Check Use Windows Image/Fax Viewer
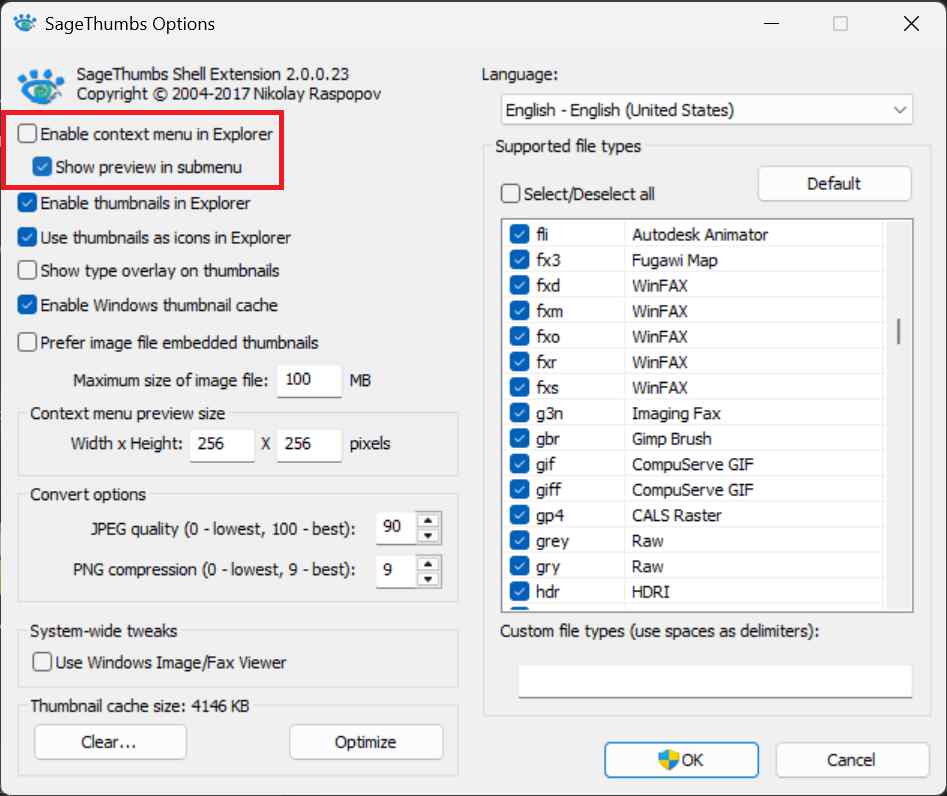The width and height of the screenshot is (947, 796). [x=42, y=662]
